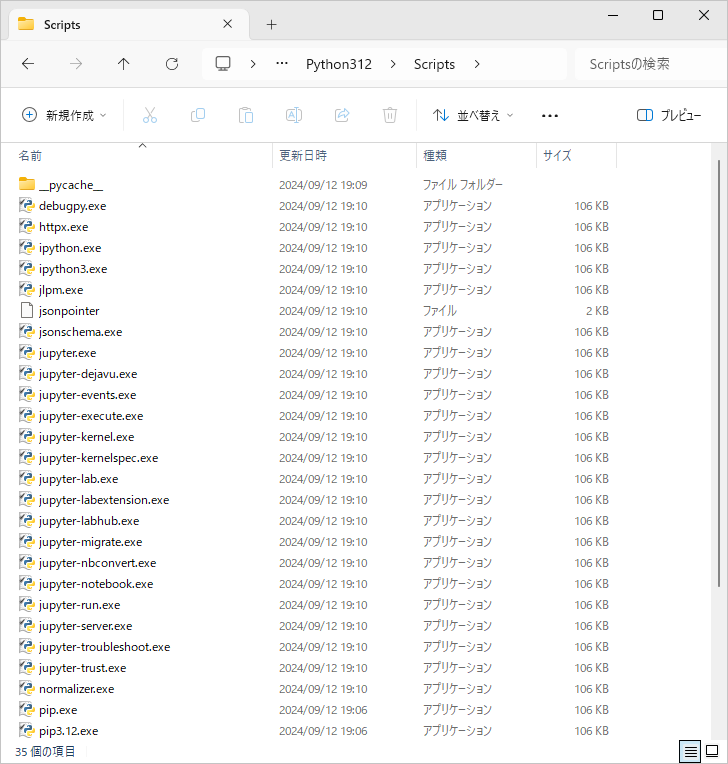Click the Cut scissors icon in toolbar
728x764 pixels.
coord(150,115)
